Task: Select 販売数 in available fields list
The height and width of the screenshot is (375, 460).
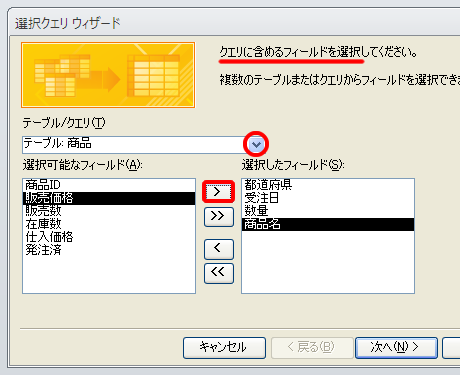Action: click(x=109, y=211)
